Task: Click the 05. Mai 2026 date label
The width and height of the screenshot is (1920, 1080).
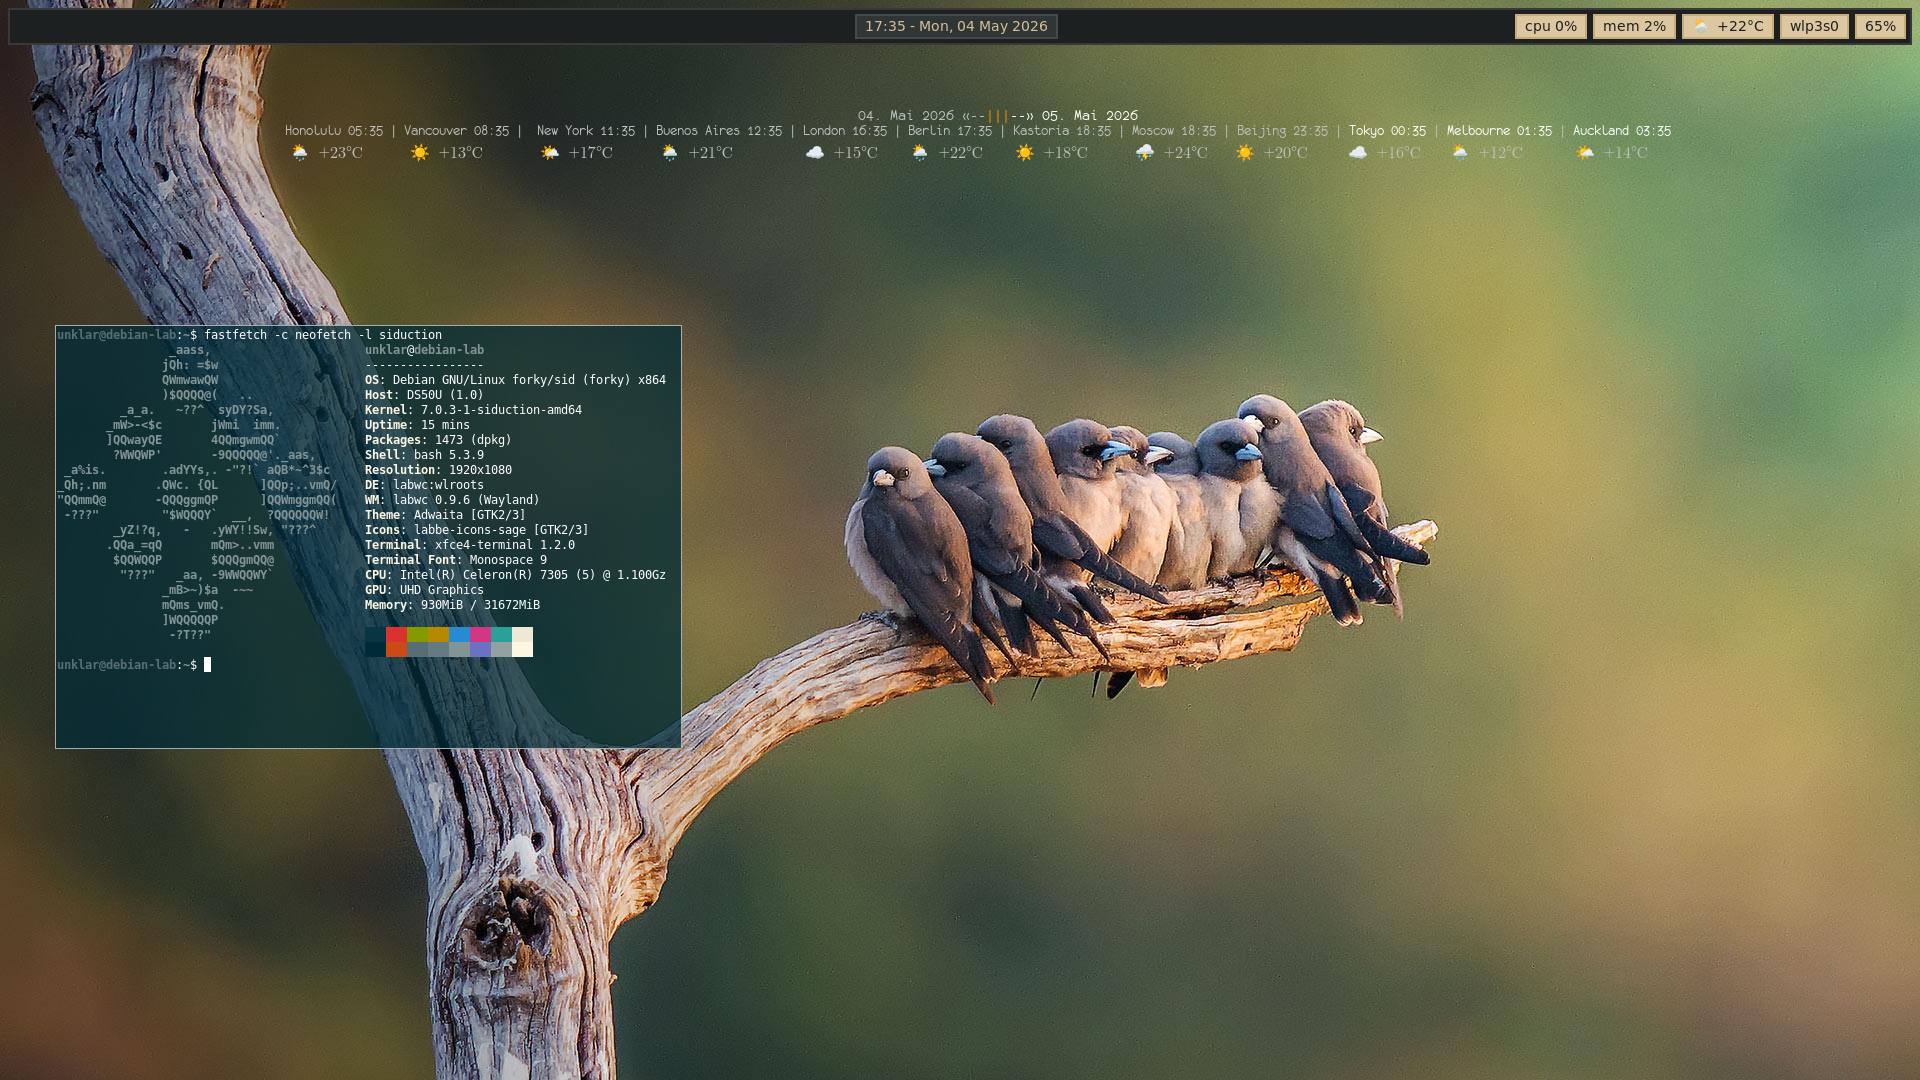Action: click(1090, 116)
